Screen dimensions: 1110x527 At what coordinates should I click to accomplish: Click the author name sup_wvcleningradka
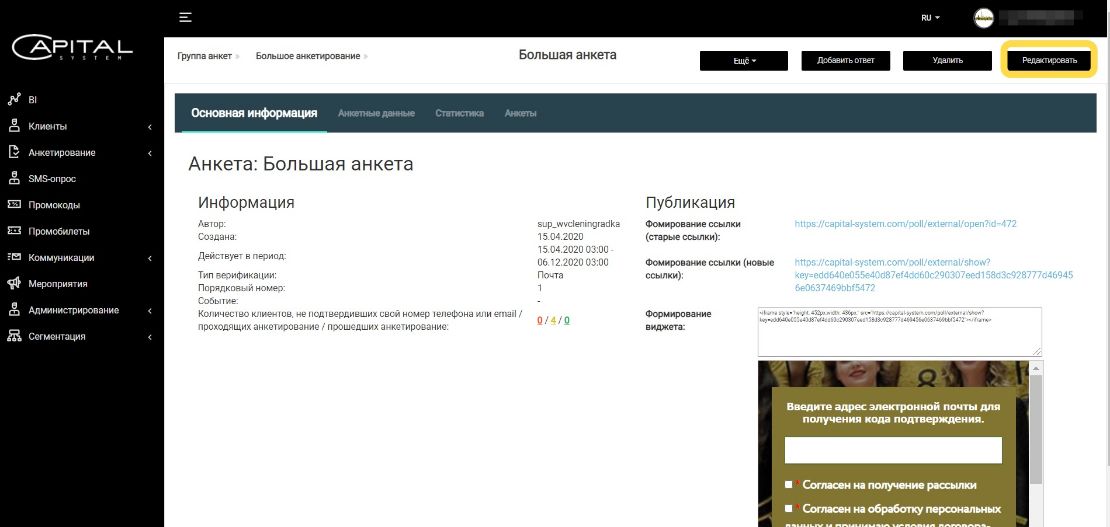pyautogui.click(x=578, y=224)
